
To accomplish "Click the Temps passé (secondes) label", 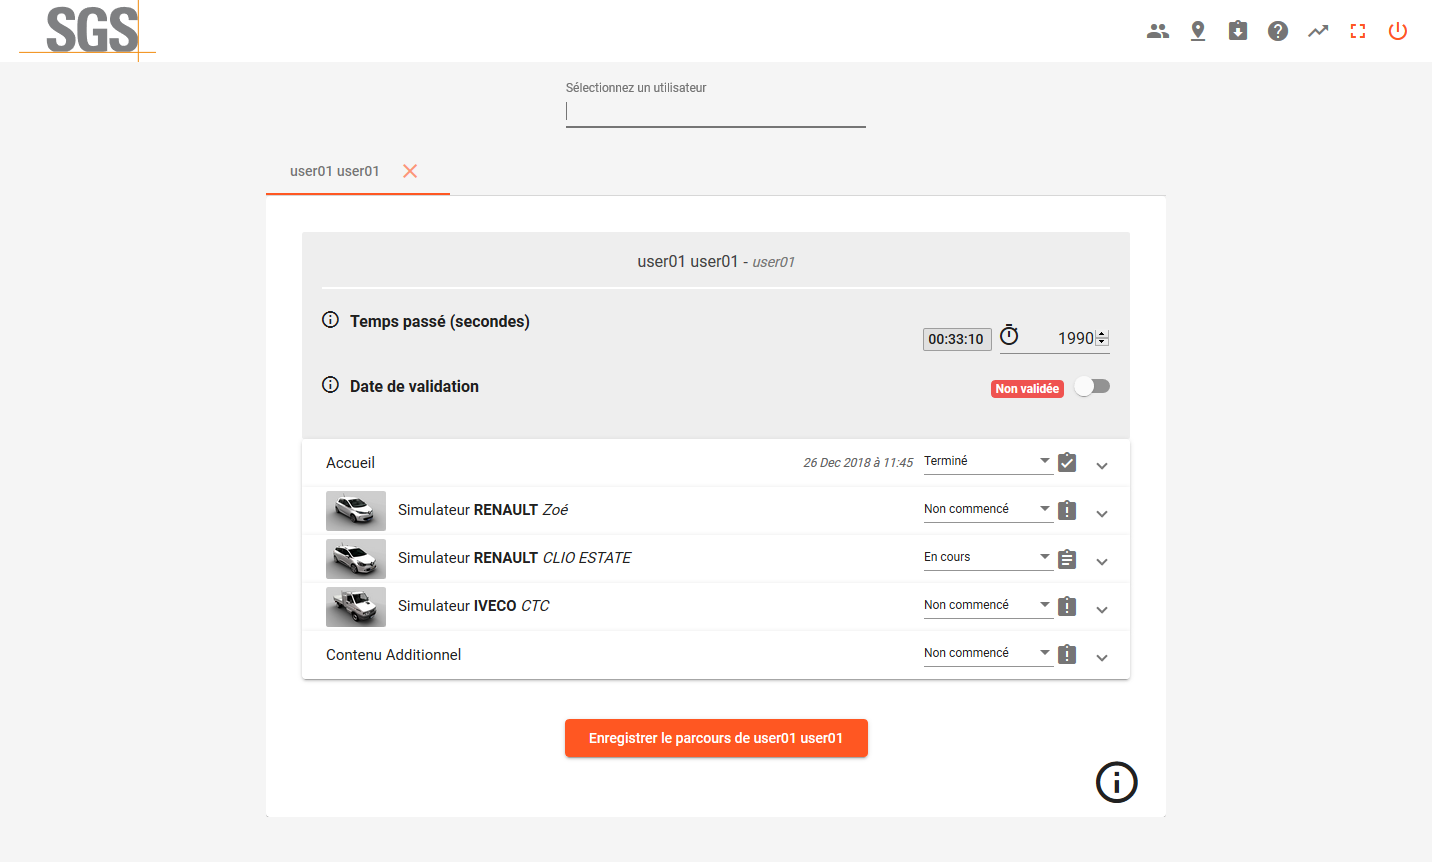I will (x=440, y=321).
